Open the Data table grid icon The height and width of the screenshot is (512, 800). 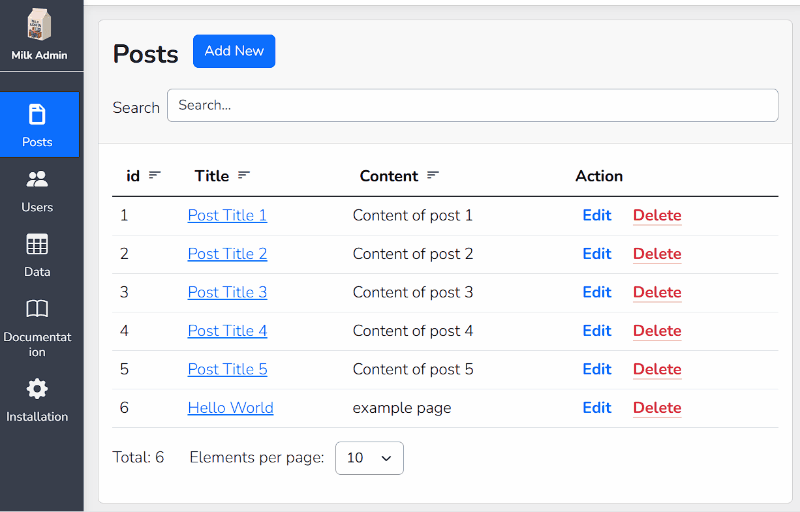click(37, 244)
